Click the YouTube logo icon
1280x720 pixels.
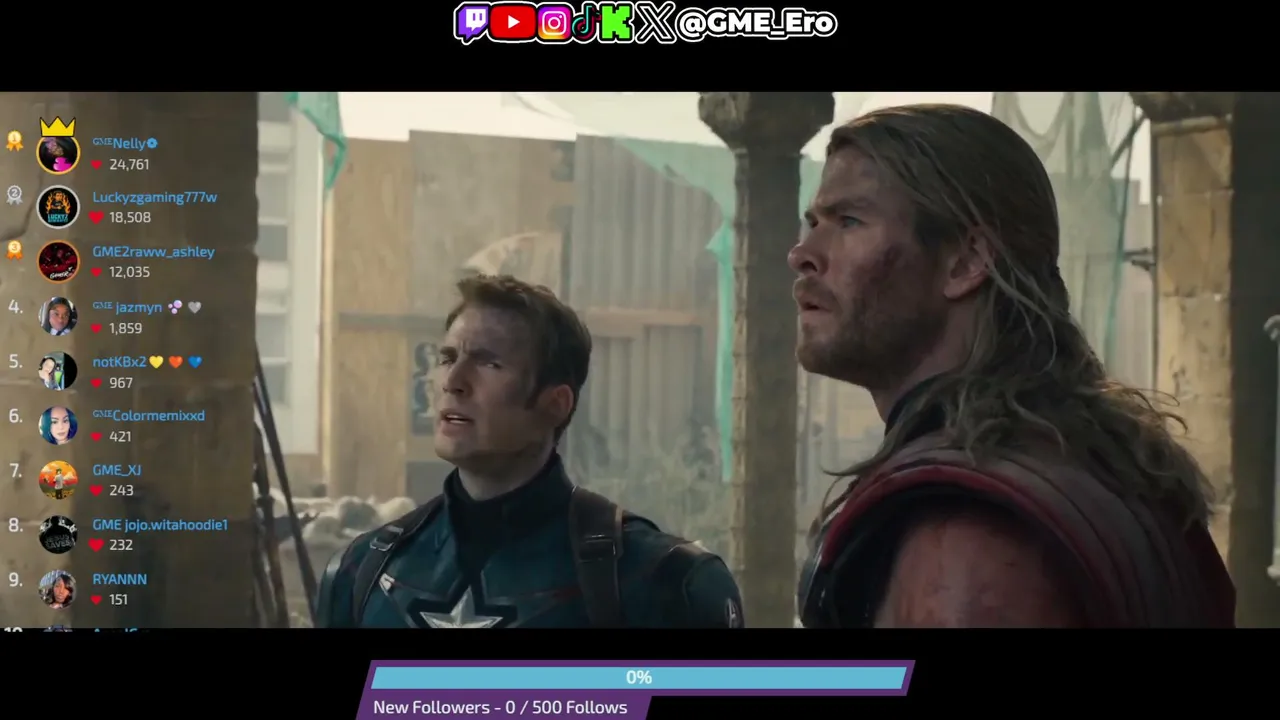coord(513,22)
